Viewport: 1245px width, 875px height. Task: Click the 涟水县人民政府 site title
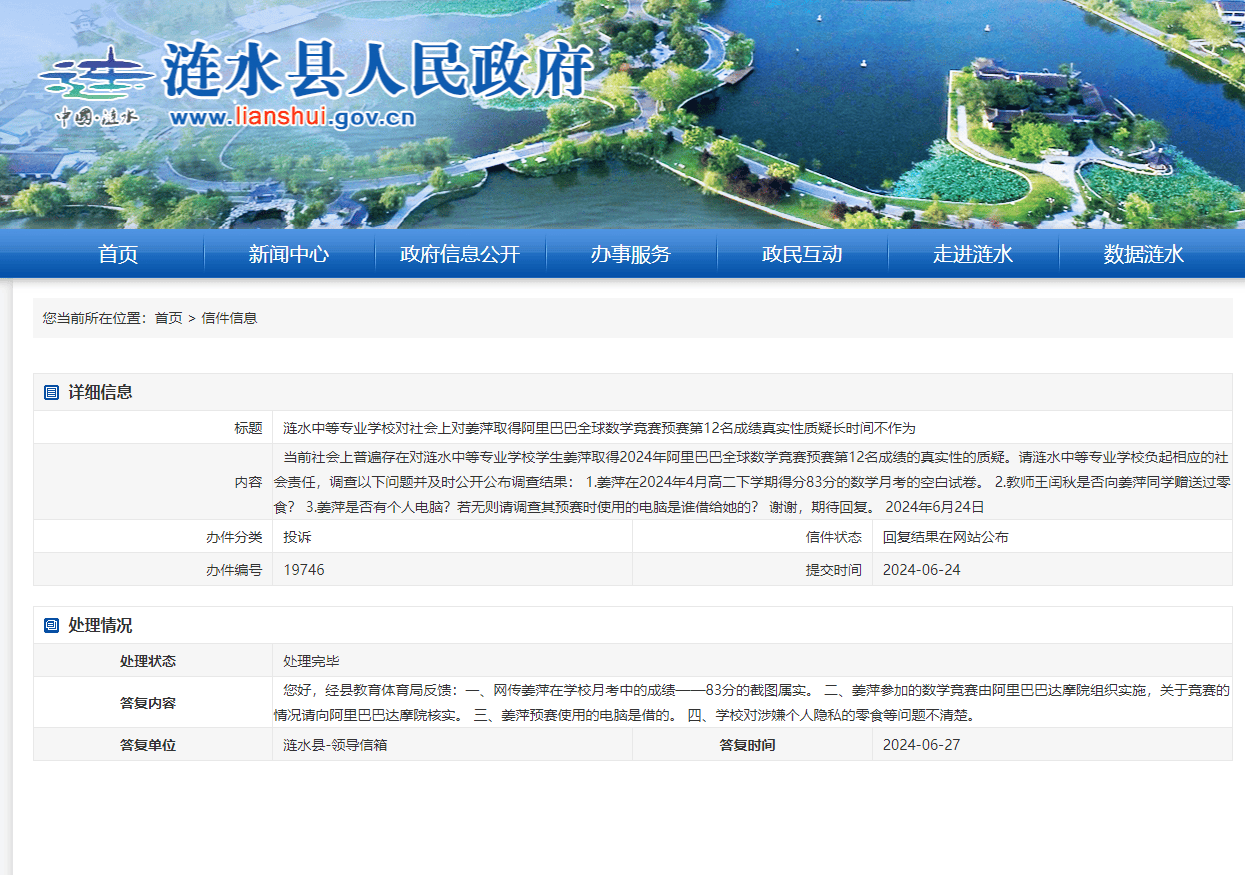378,70
